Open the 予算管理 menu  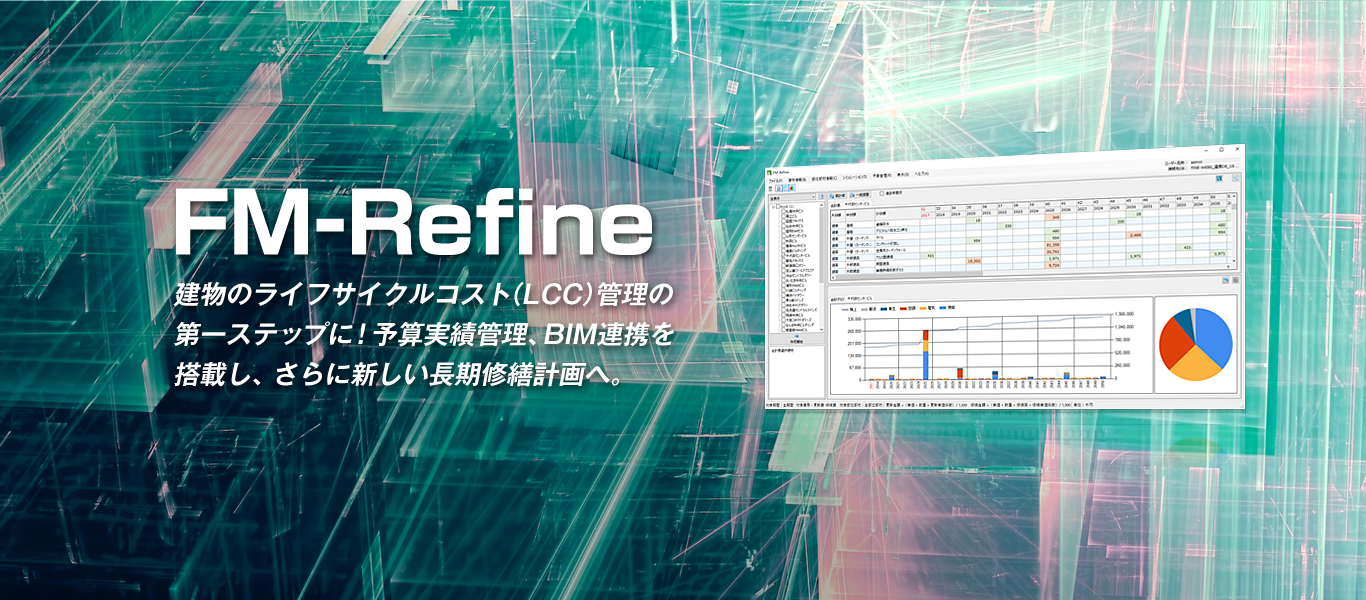point(882,176)
